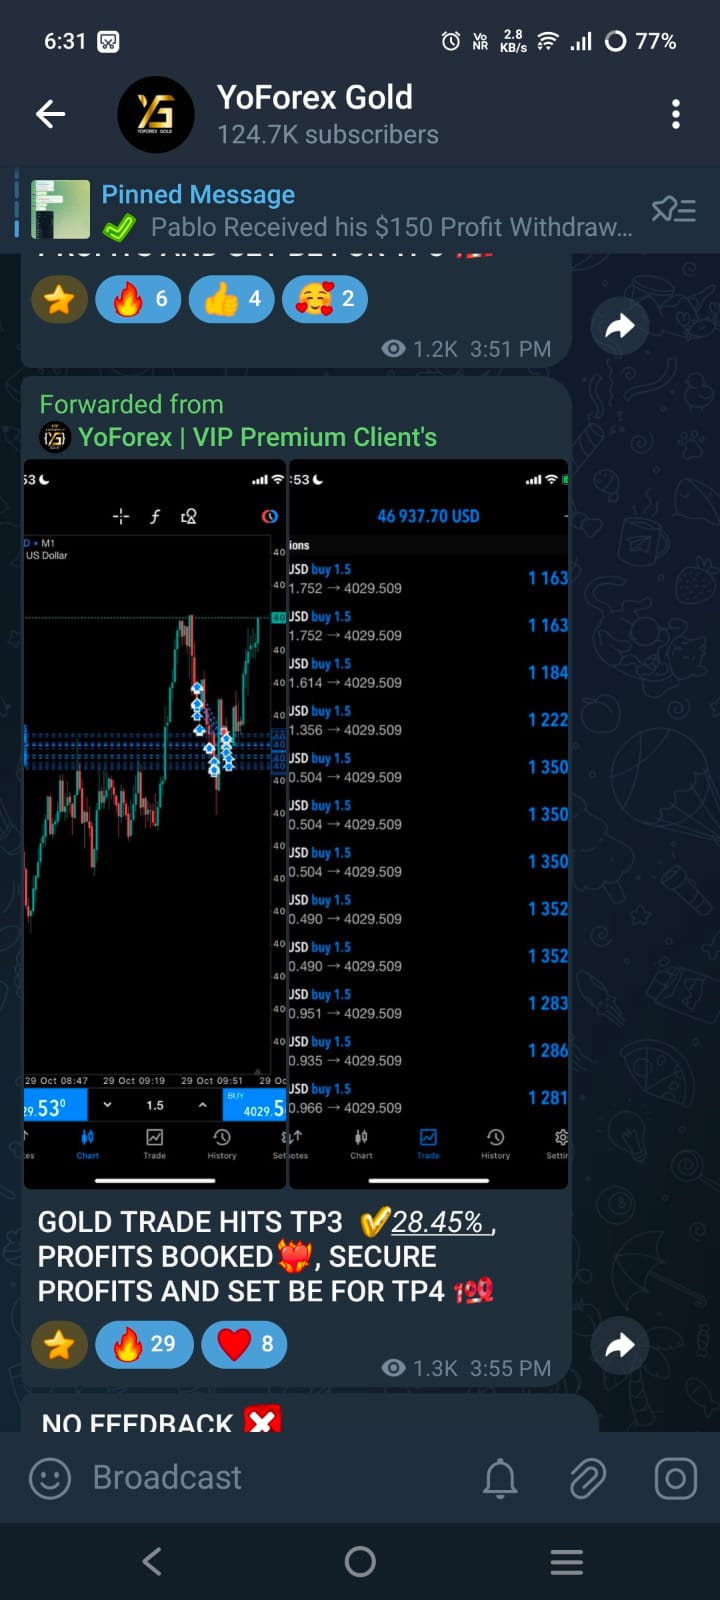Open the YoForex Gold channel avatar
Image resolution: width=720 pixels, height=1600 pixels.
point(155,115)
